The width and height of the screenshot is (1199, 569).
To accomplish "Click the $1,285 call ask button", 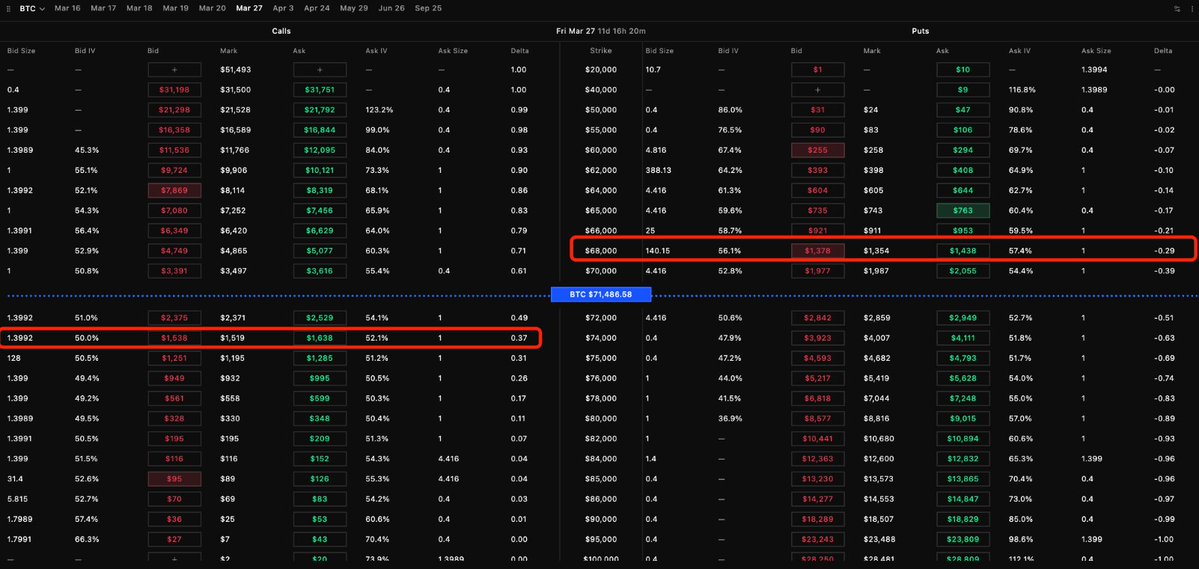I will 320,358.
